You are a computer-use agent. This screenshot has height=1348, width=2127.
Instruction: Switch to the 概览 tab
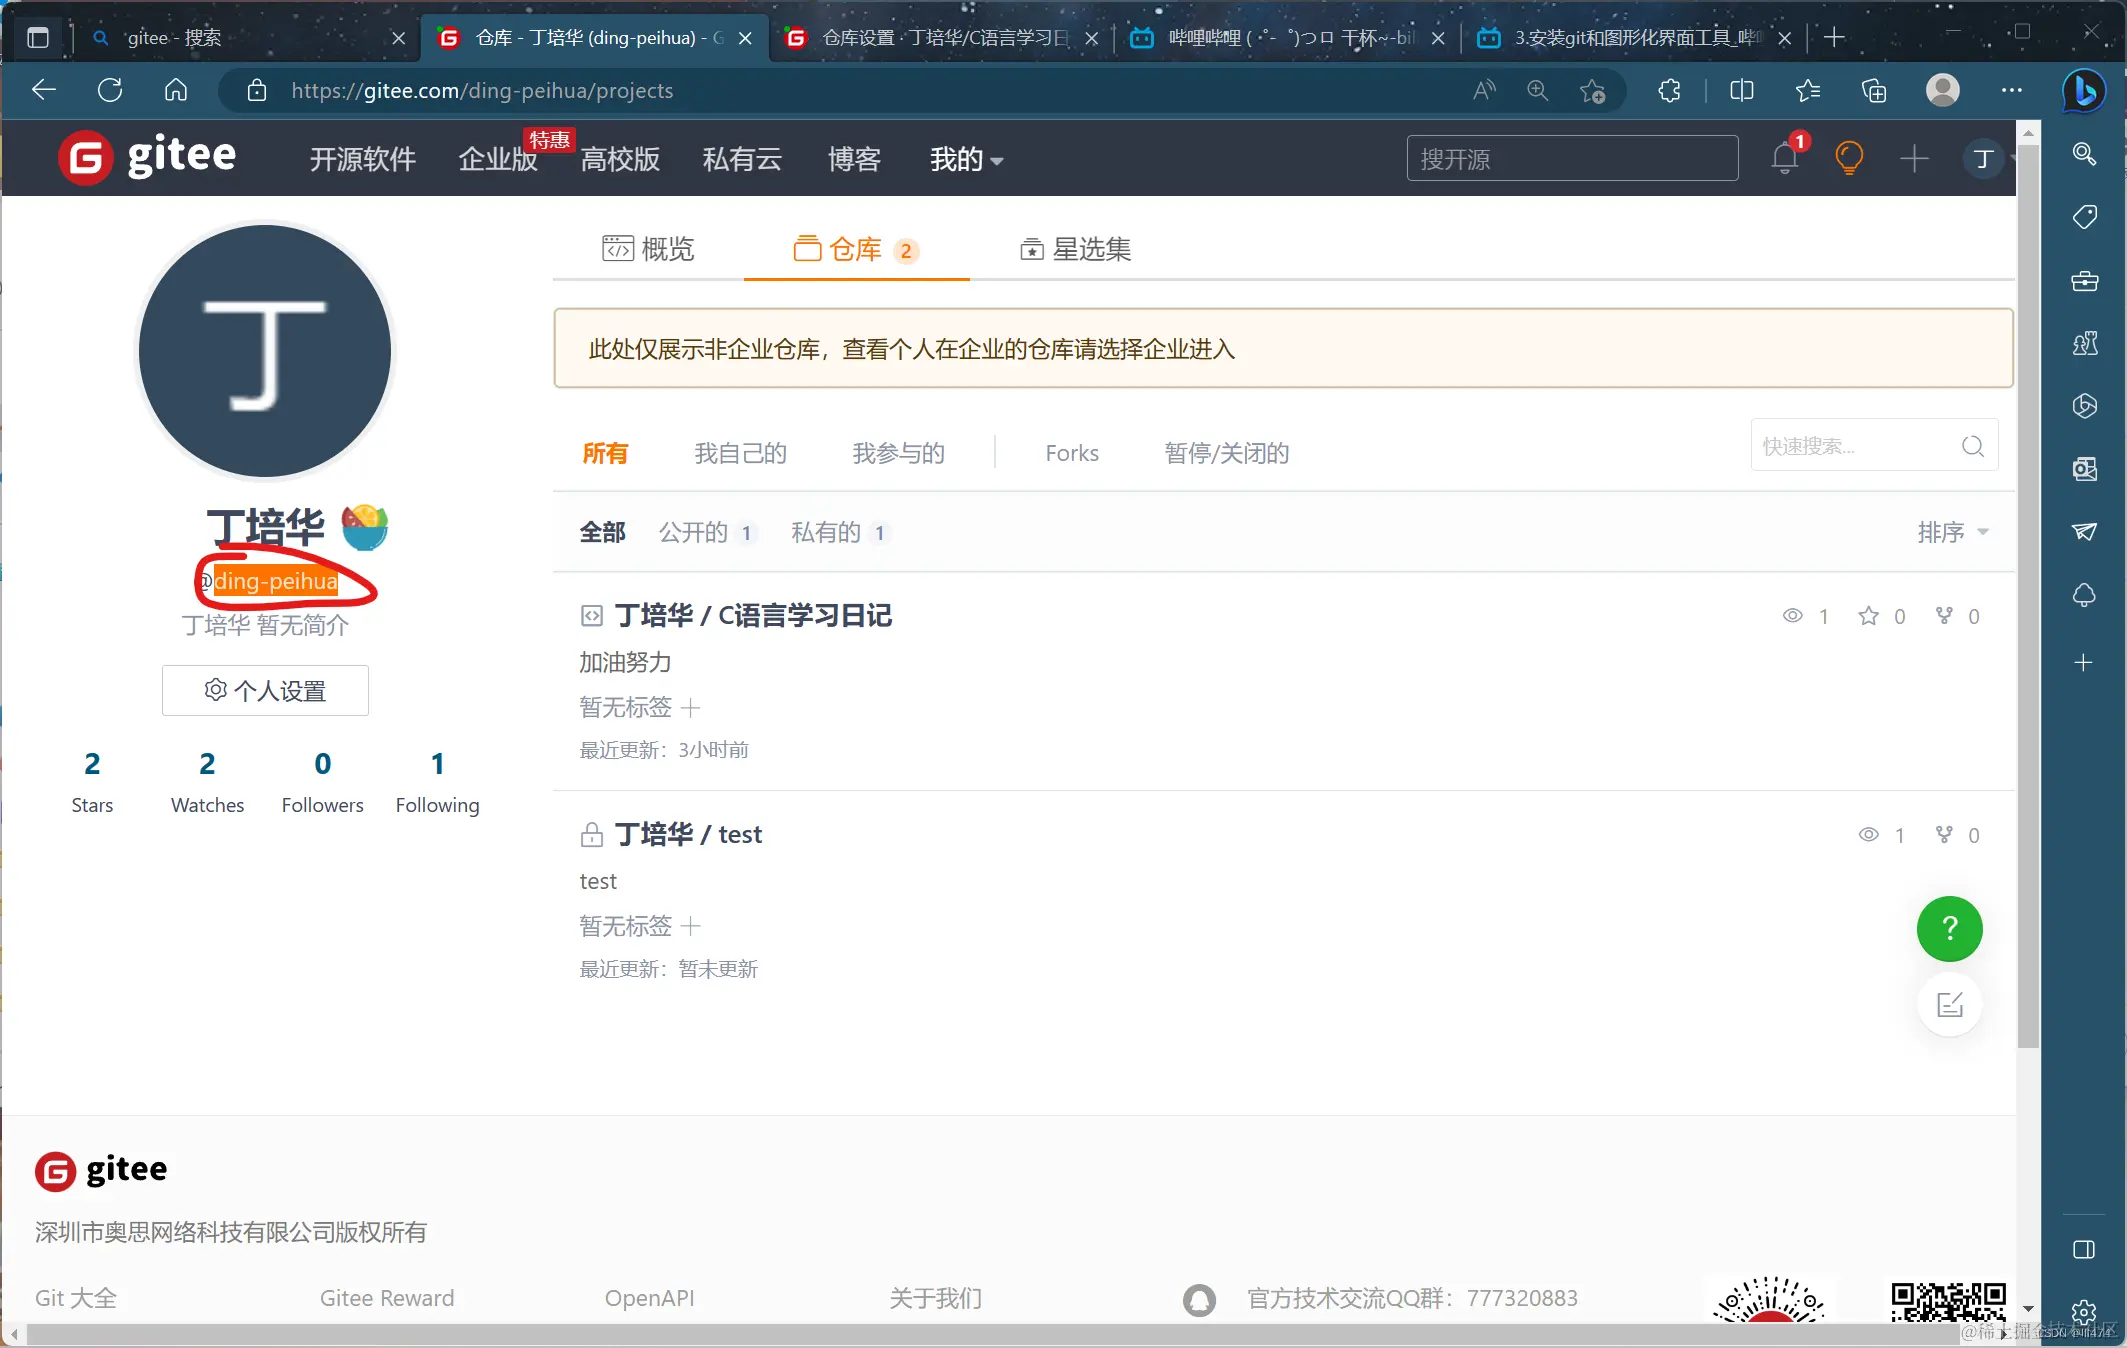[648, 249]
